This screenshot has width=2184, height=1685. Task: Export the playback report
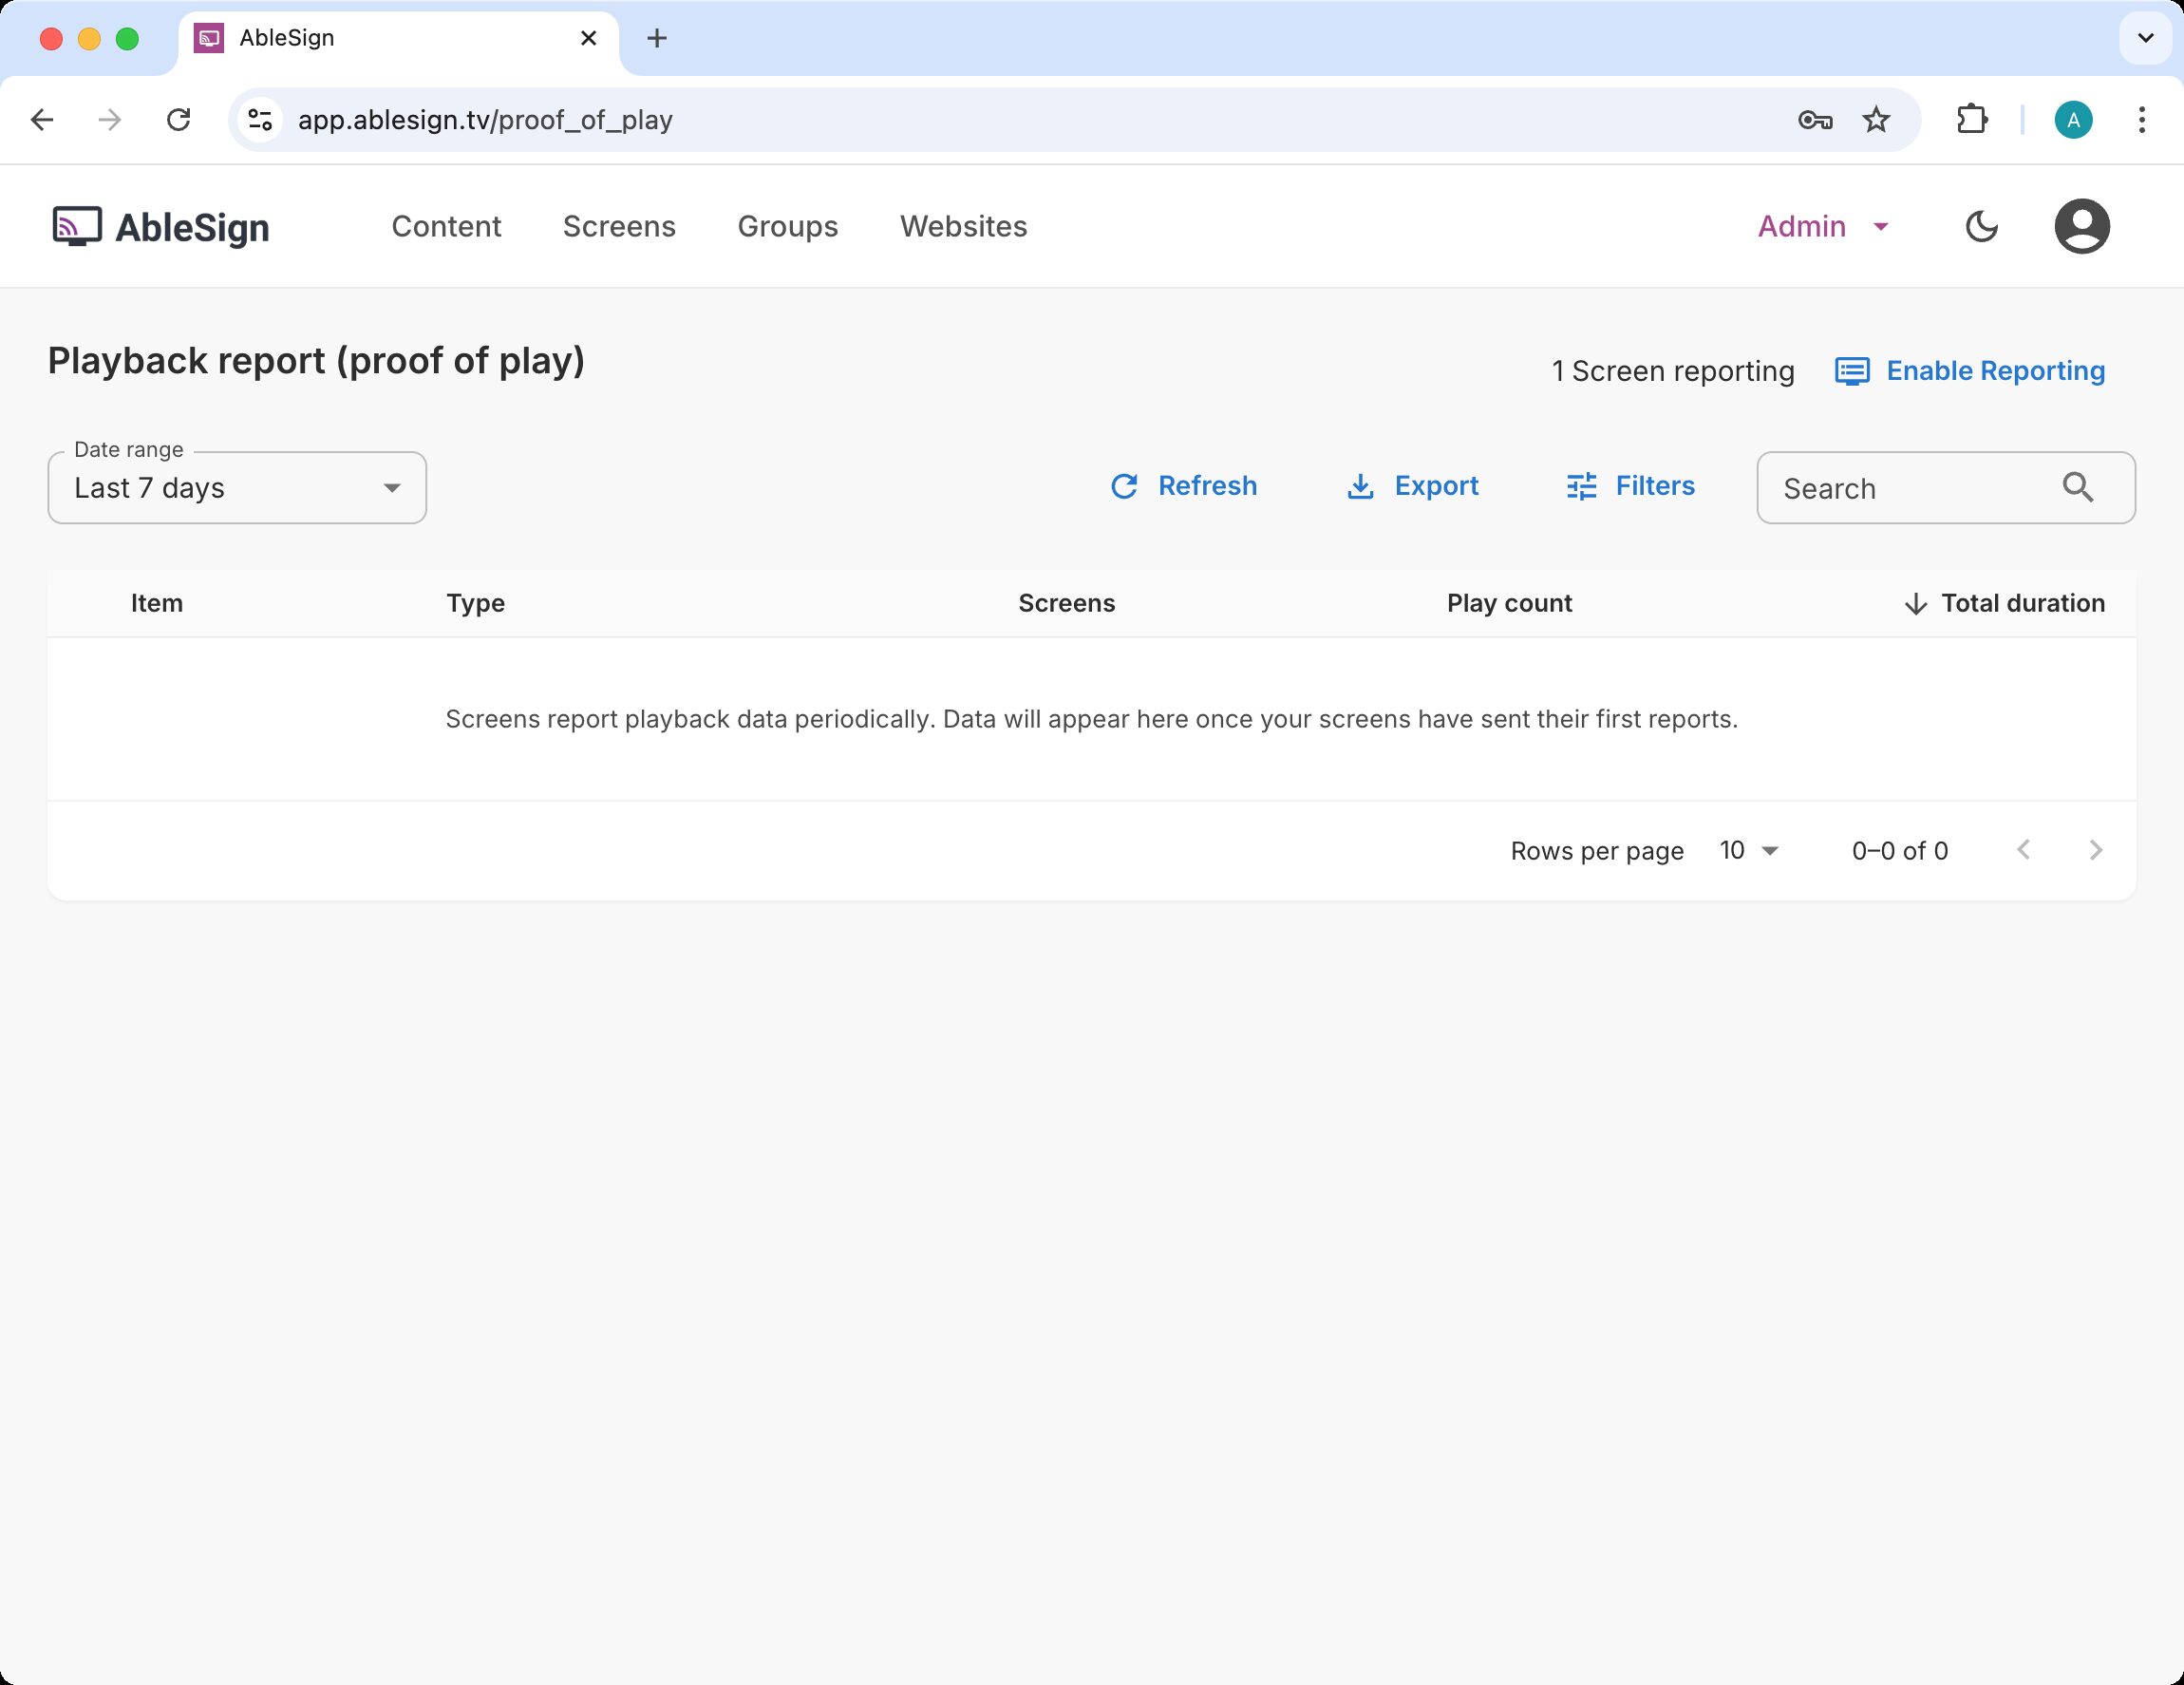click(x=1412, y=486)
